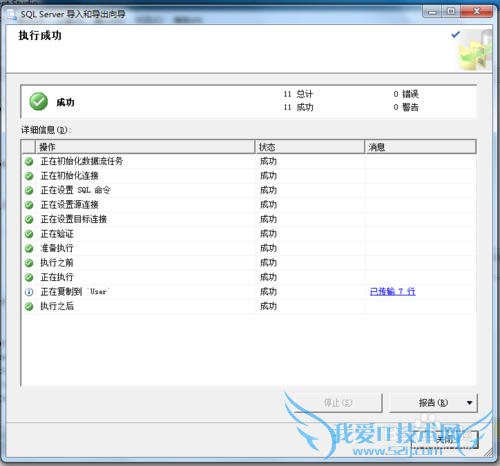Click the 关闭 button
The width and height of the screenshot is (500, 466).
(445, 440)
